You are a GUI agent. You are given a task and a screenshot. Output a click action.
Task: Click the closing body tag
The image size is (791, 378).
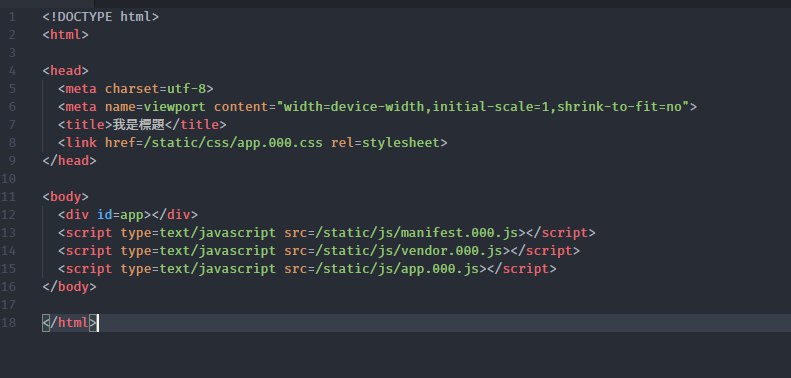70,287
